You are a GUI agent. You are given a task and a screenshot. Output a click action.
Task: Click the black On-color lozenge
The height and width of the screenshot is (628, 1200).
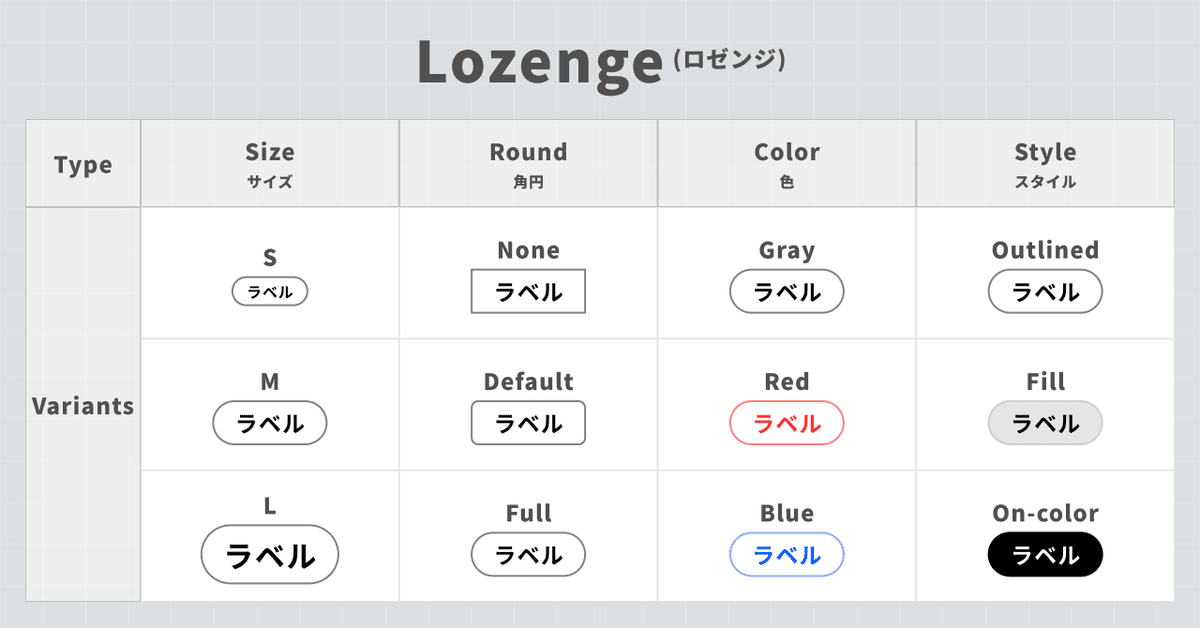[1045, 555]
